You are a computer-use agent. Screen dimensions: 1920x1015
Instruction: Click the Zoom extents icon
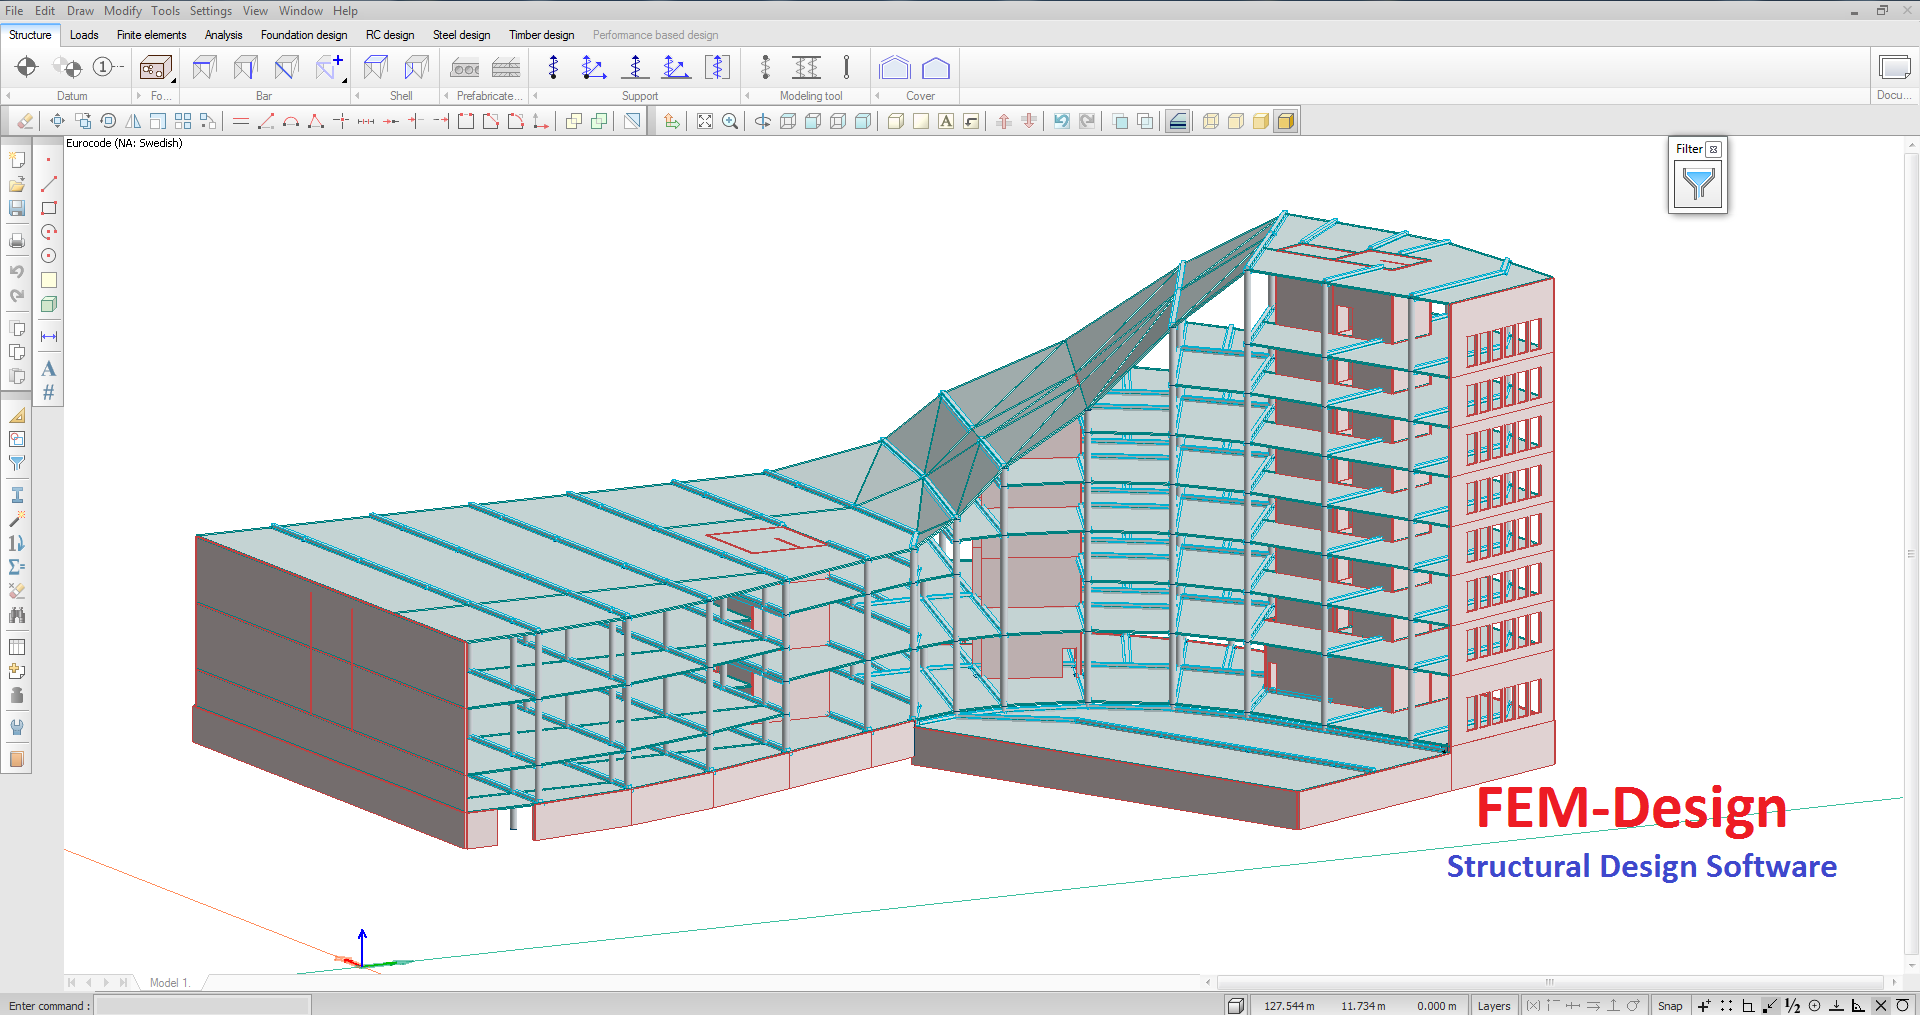pyautogui.click(x=705, y=121)
